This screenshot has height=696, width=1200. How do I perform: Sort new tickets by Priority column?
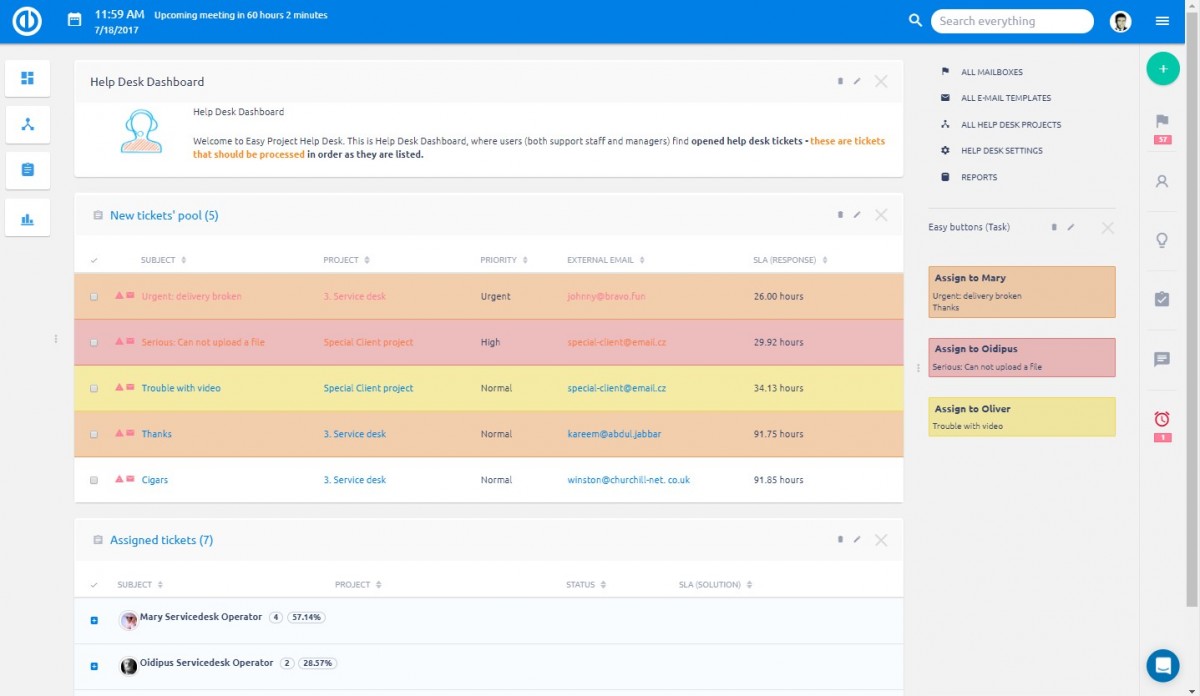tap(497, 260)
